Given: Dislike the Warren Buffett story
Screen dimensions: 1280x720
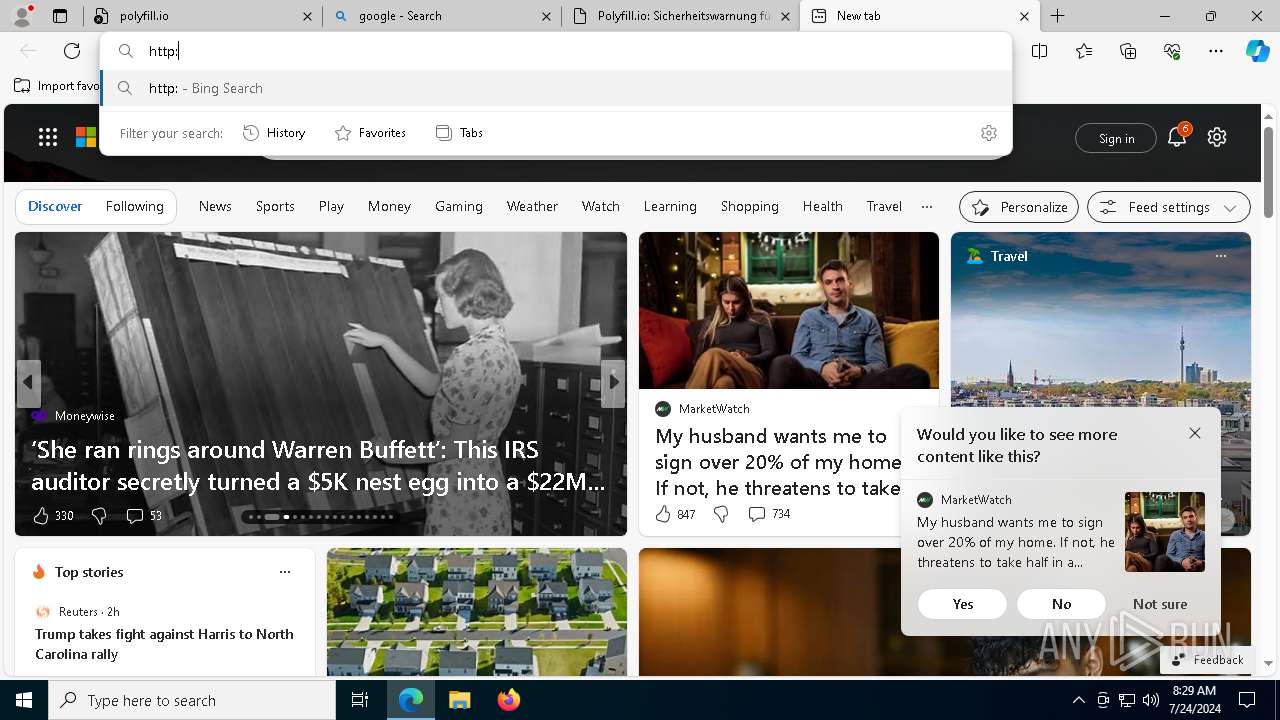Looking at the screenshot, I should pyautogui.click(x=99, y=516).
